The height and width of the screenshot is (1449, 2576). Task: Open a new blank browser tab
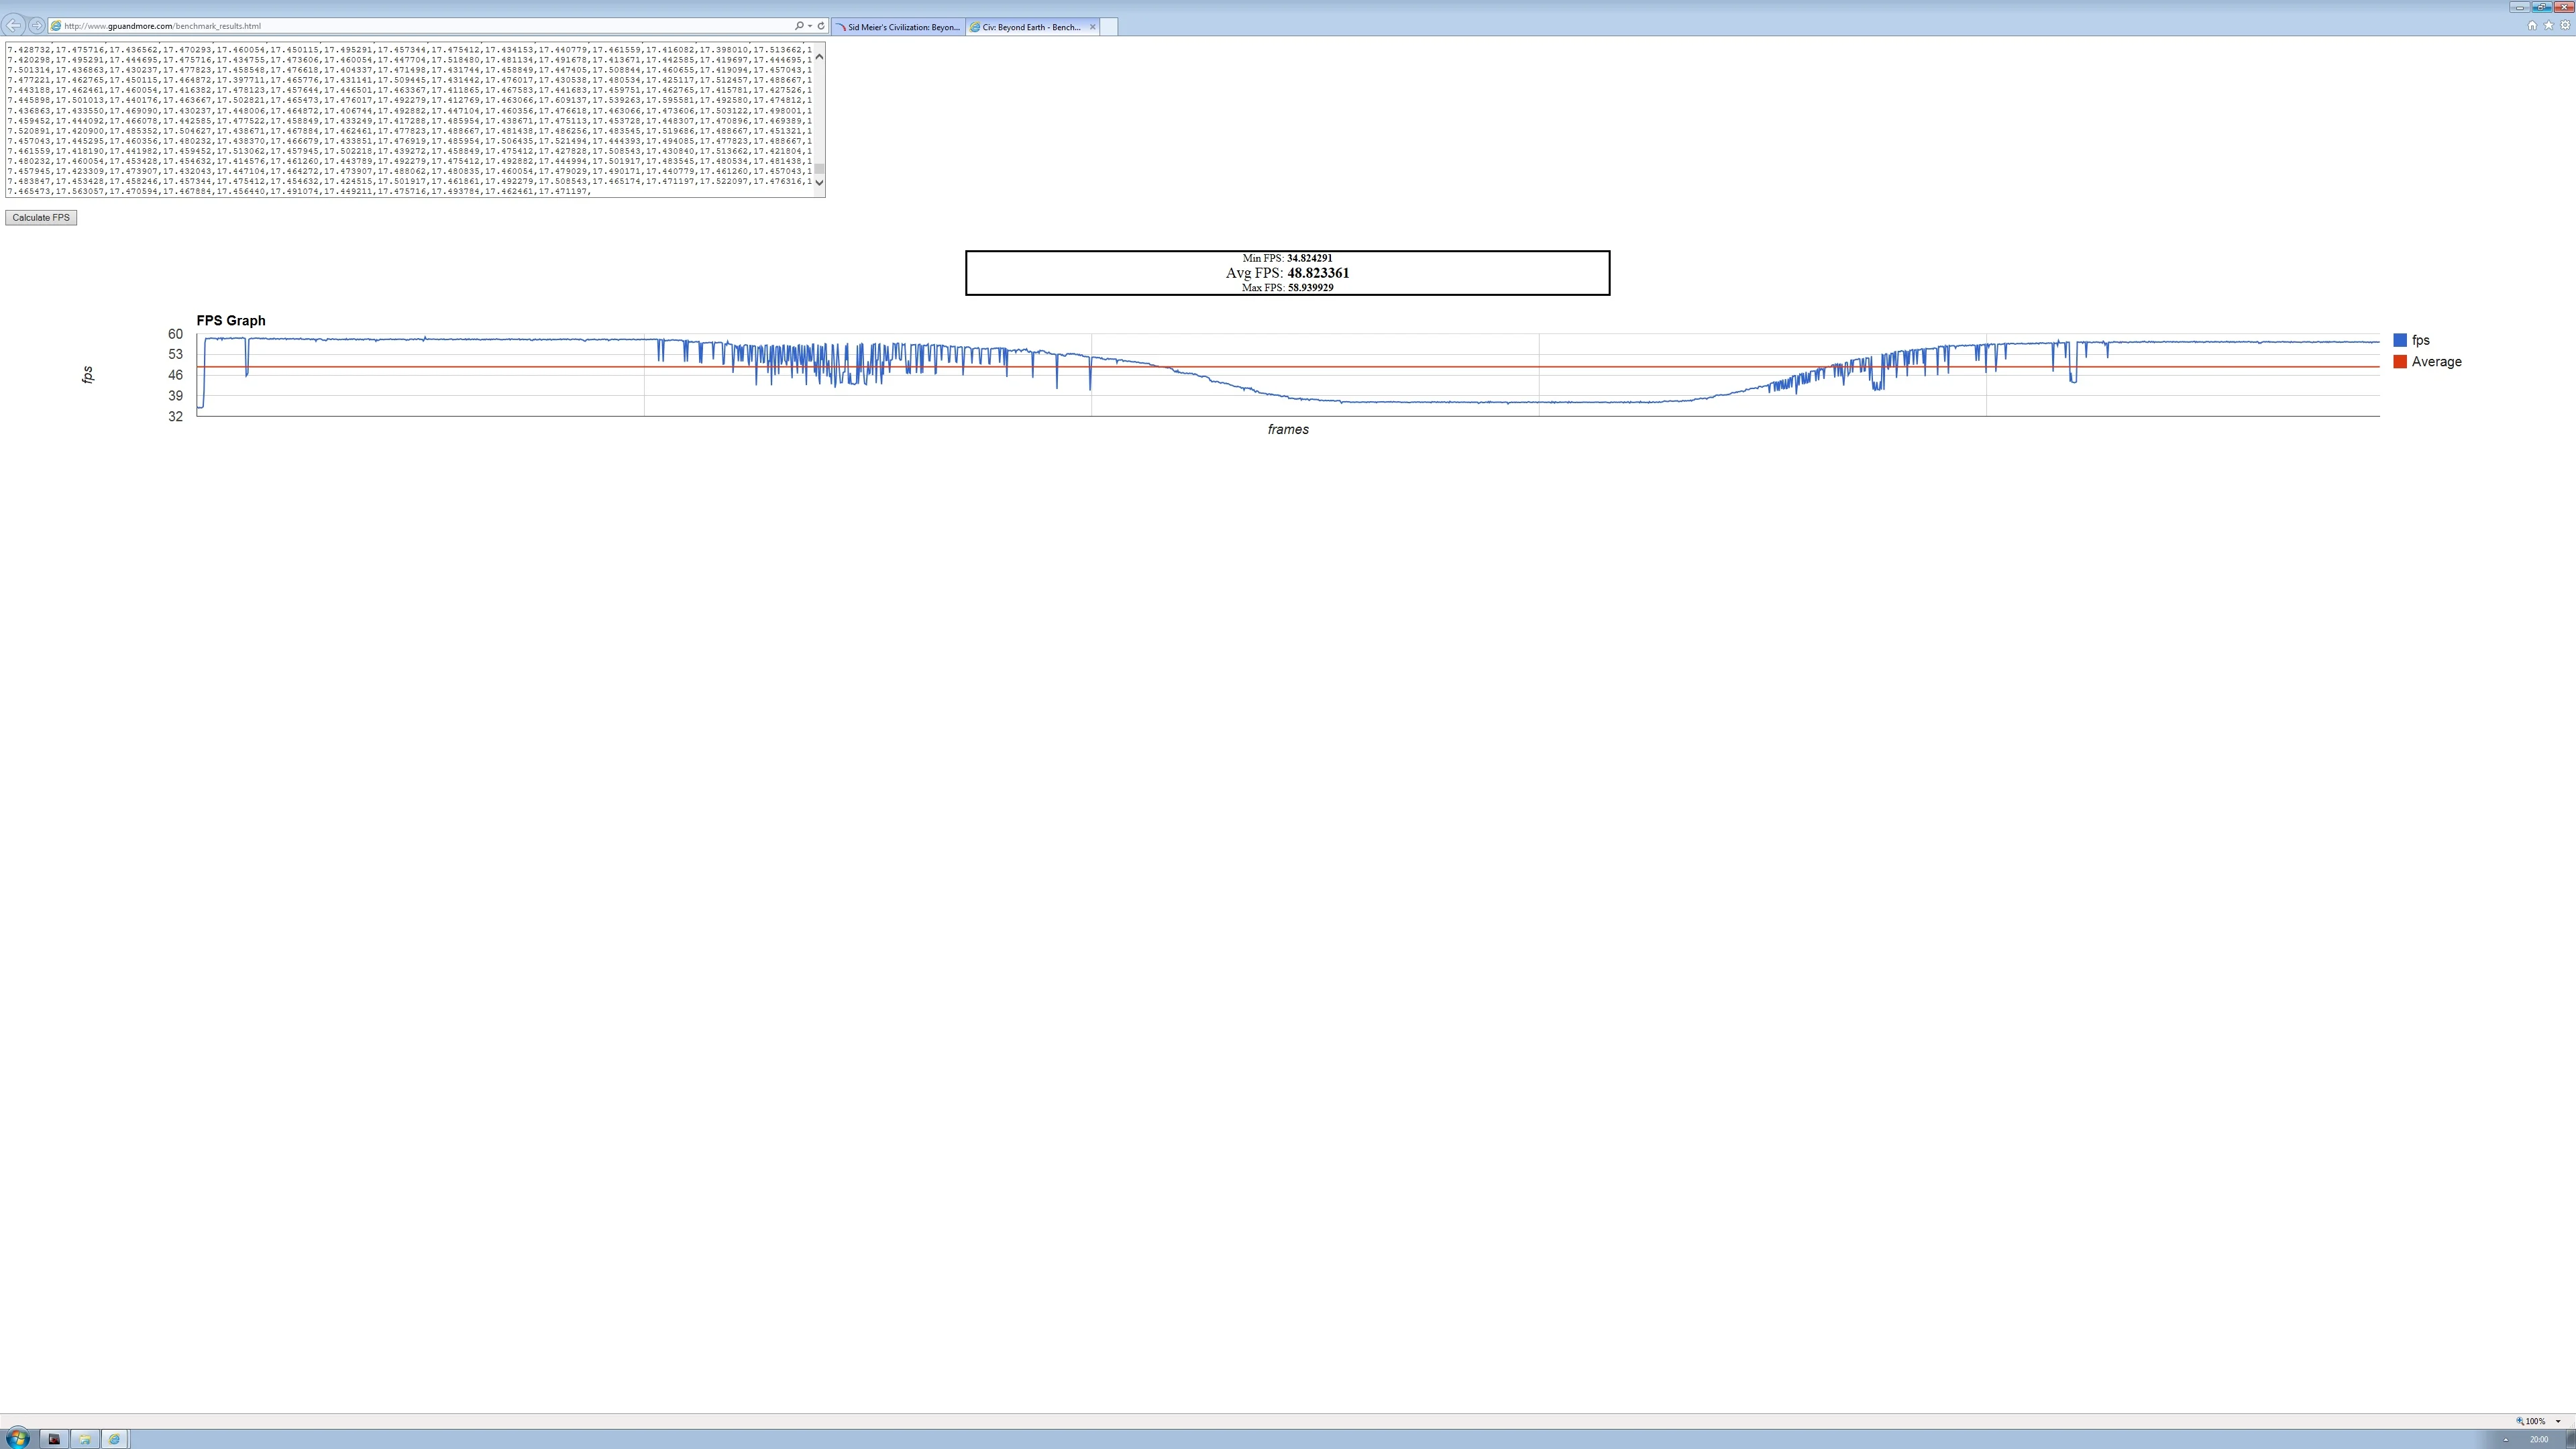click(x=1108, y=27)
